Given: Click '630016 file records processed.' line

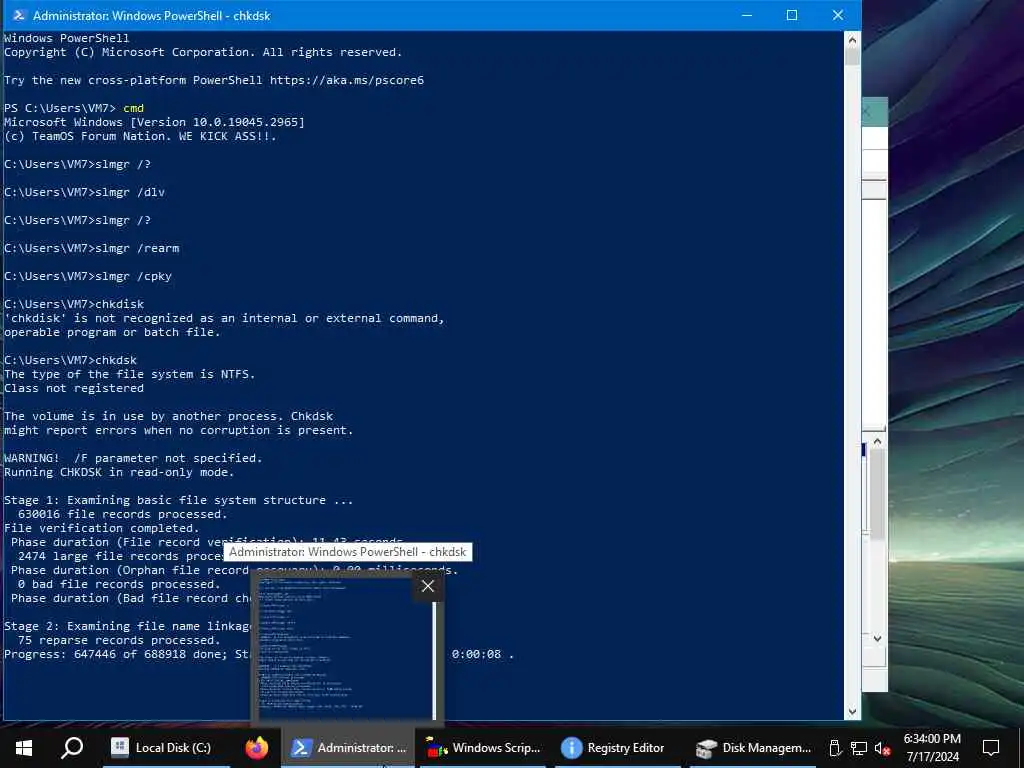Looking at the screenshot, I should (x=123, y=515).
